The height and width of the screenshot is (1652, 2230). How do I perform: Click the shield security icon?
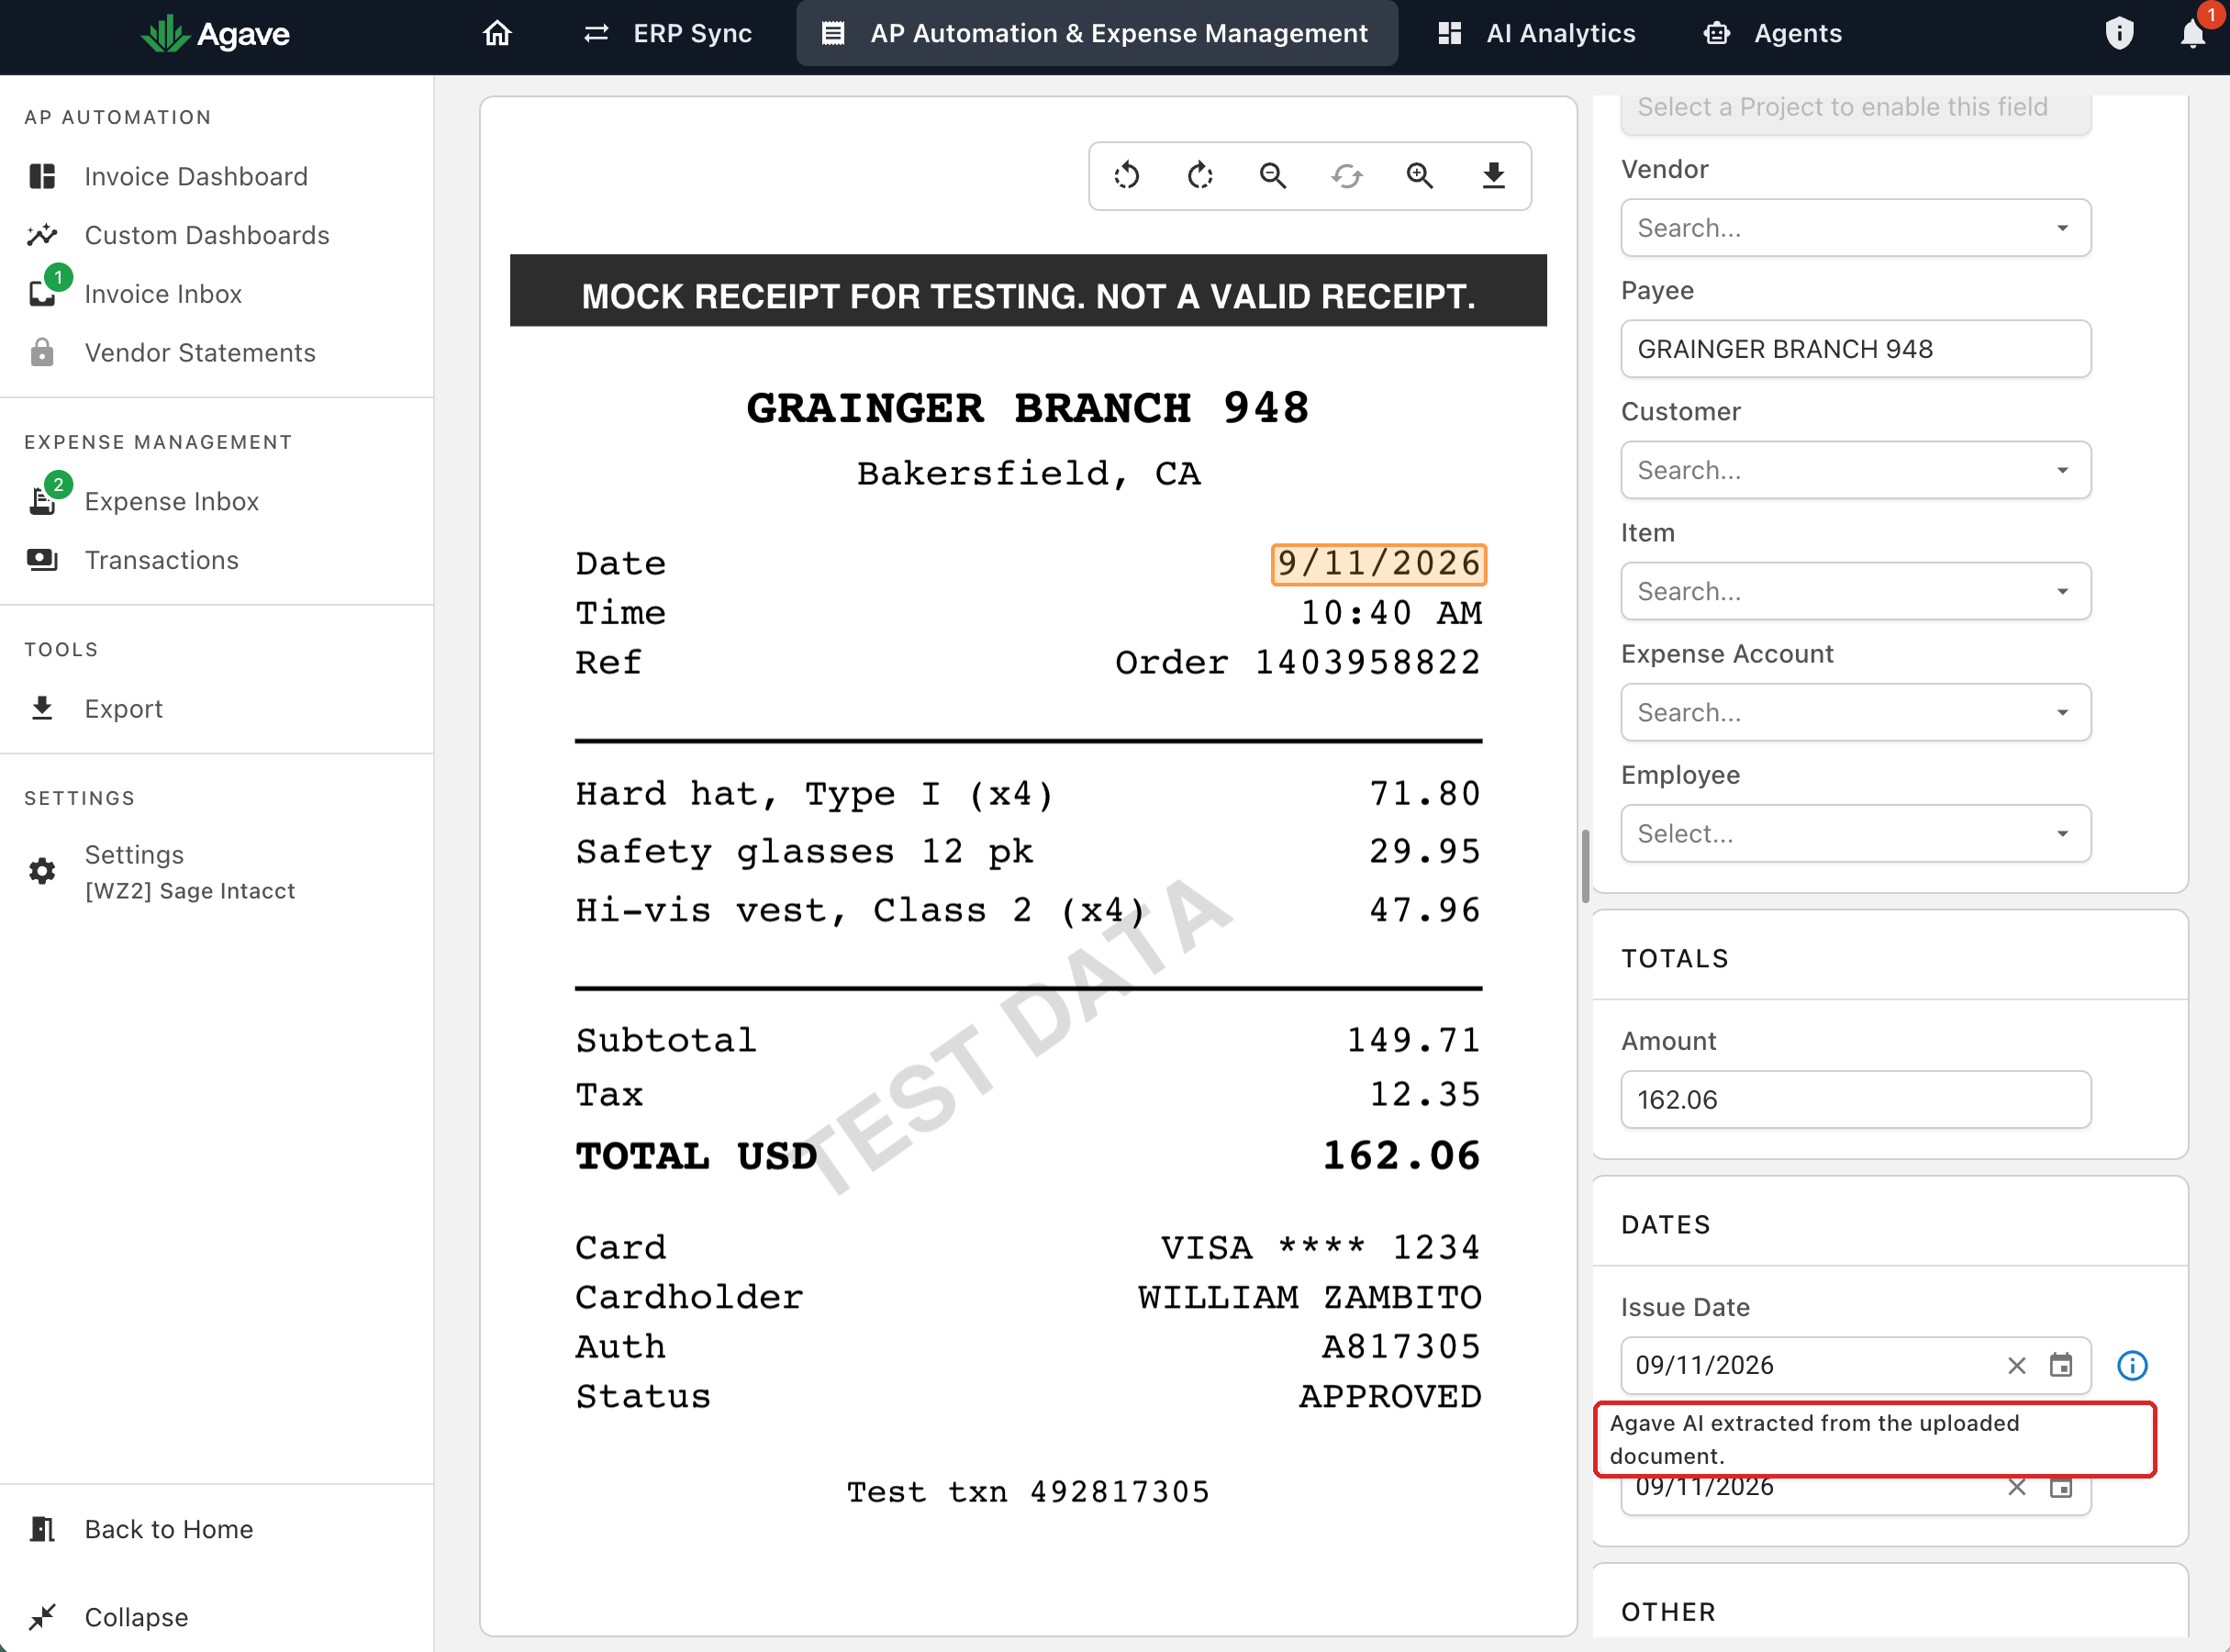click(x=2119, y=33)
